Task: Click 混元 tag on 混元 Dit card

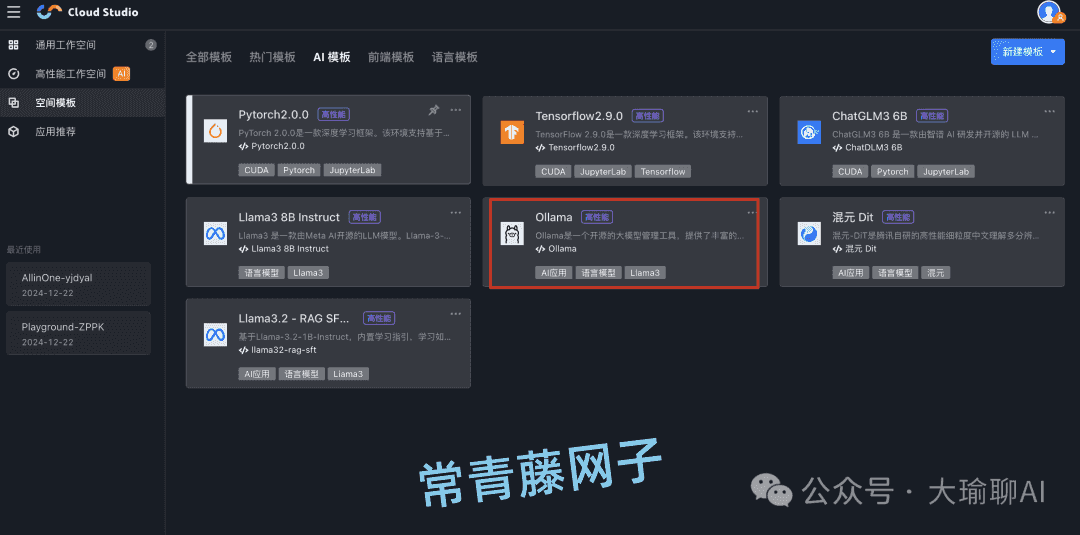Action: [x=936, y=273]
